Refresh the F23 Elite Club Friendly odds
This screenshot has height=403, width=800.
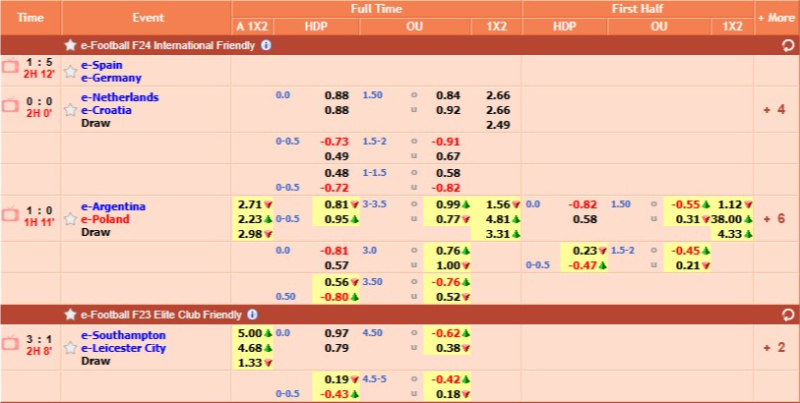[x=788, y=314]
